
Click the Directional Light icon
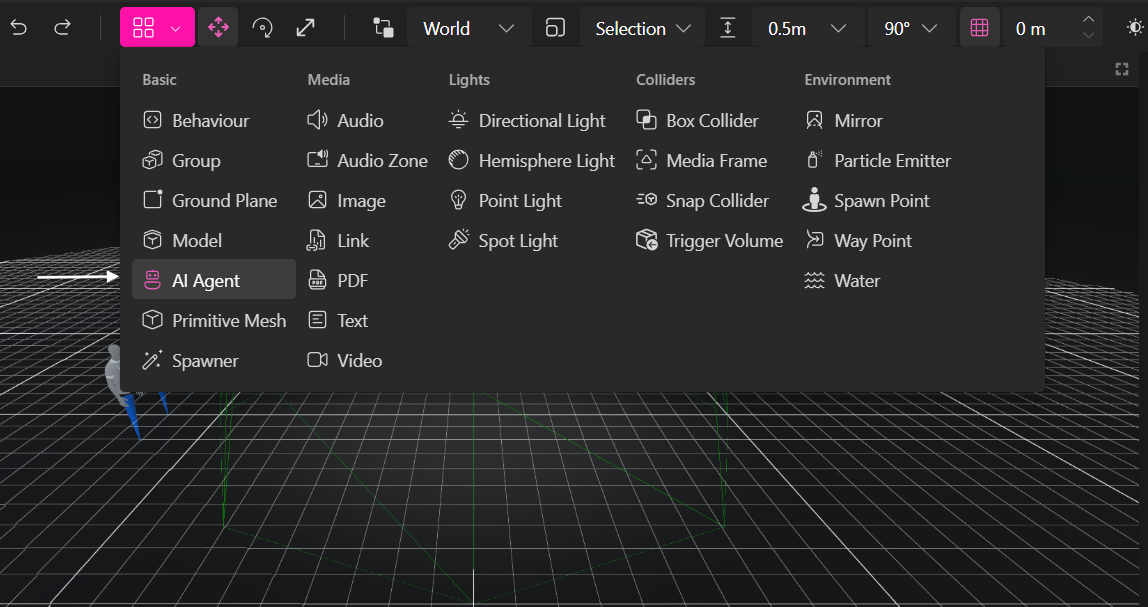pyautogui.click(x=458, y=120)
